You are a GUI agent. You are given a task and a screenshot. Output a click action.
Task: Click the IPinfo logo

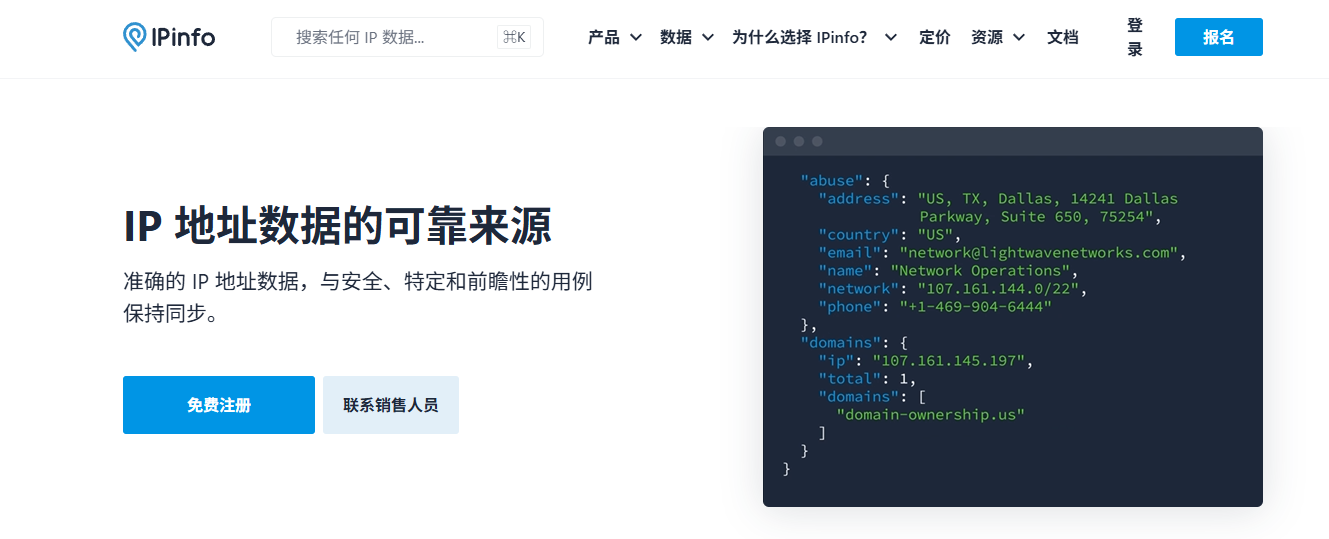click(x=169, y=37)
